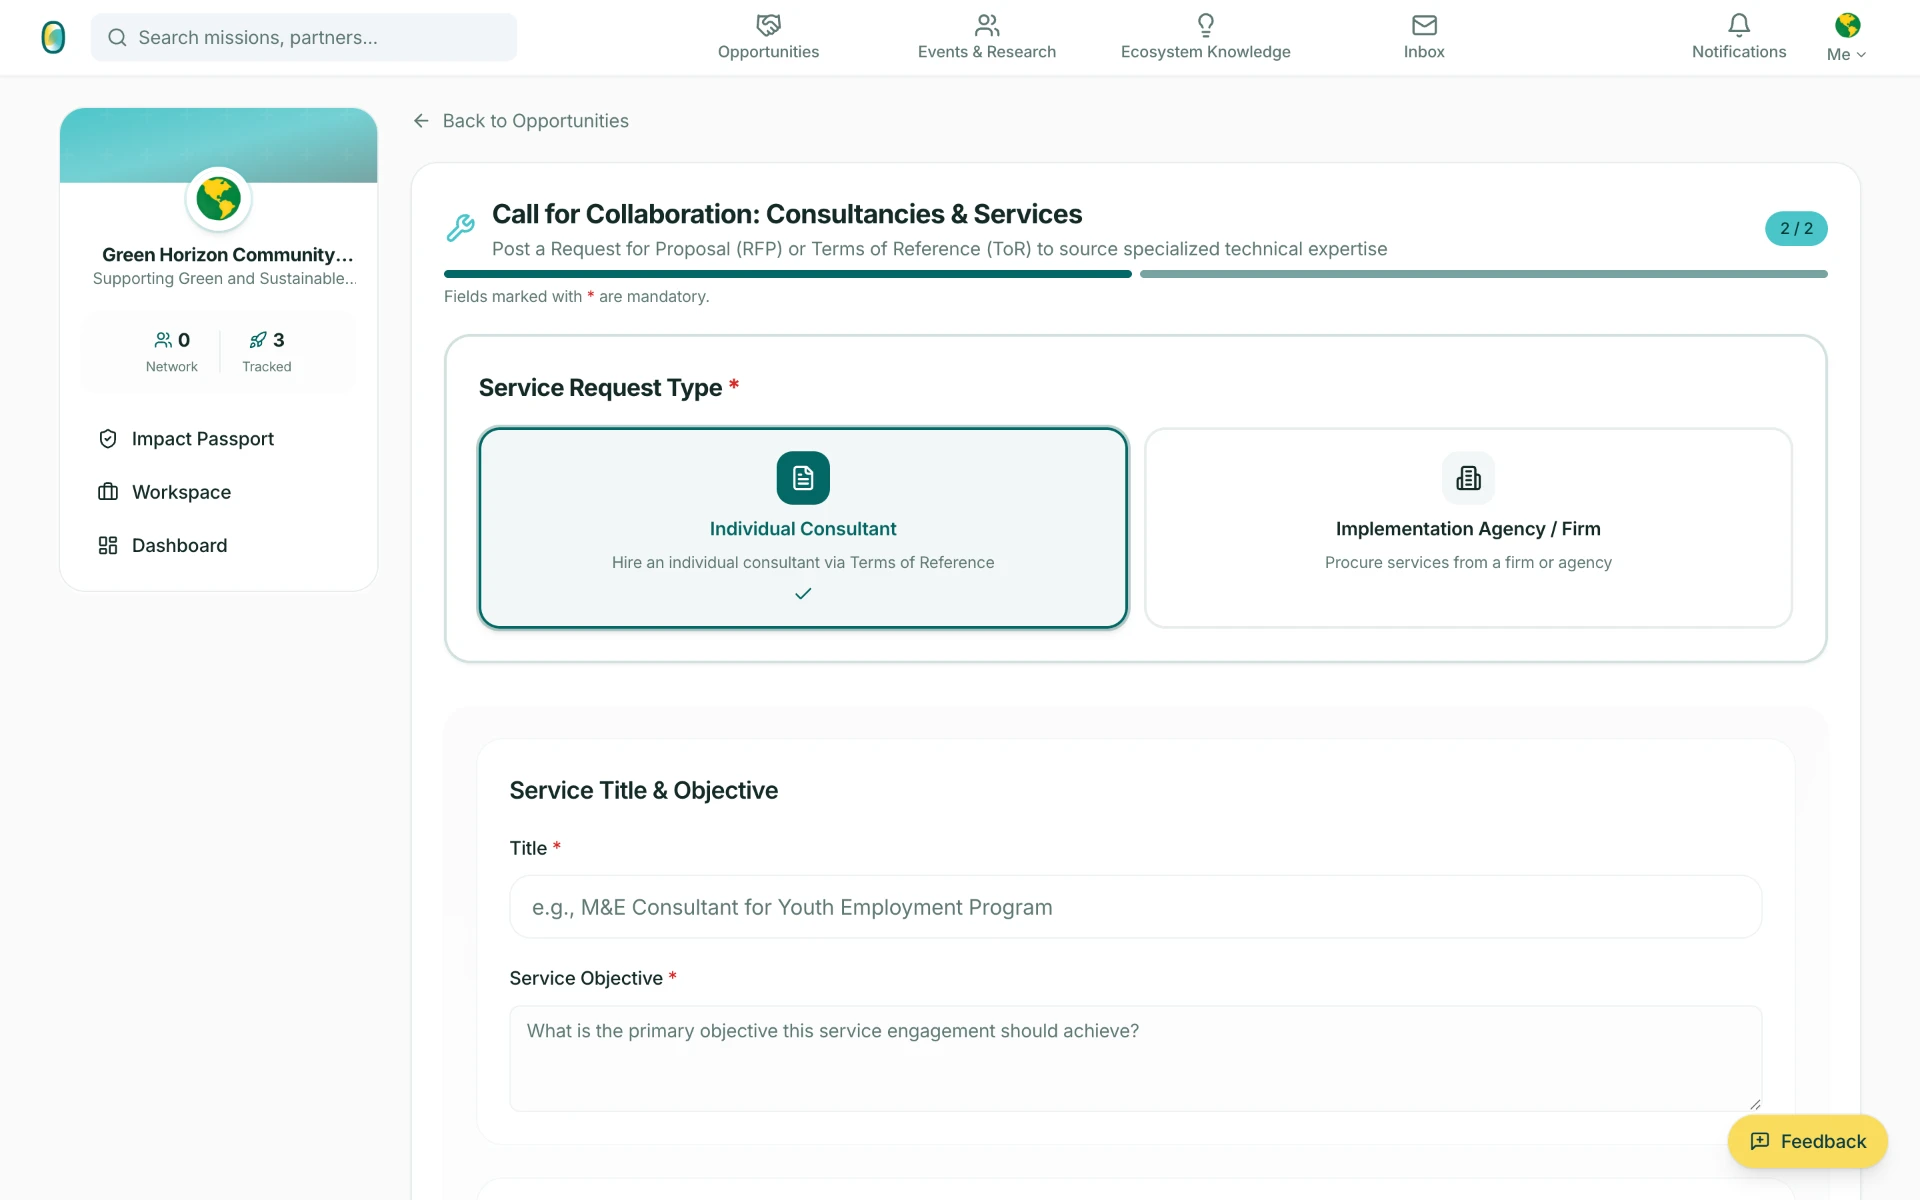Grab the Service Objective resize handle
The height and width of the screenshot is (1200, 1920).
(1755, 1104)
